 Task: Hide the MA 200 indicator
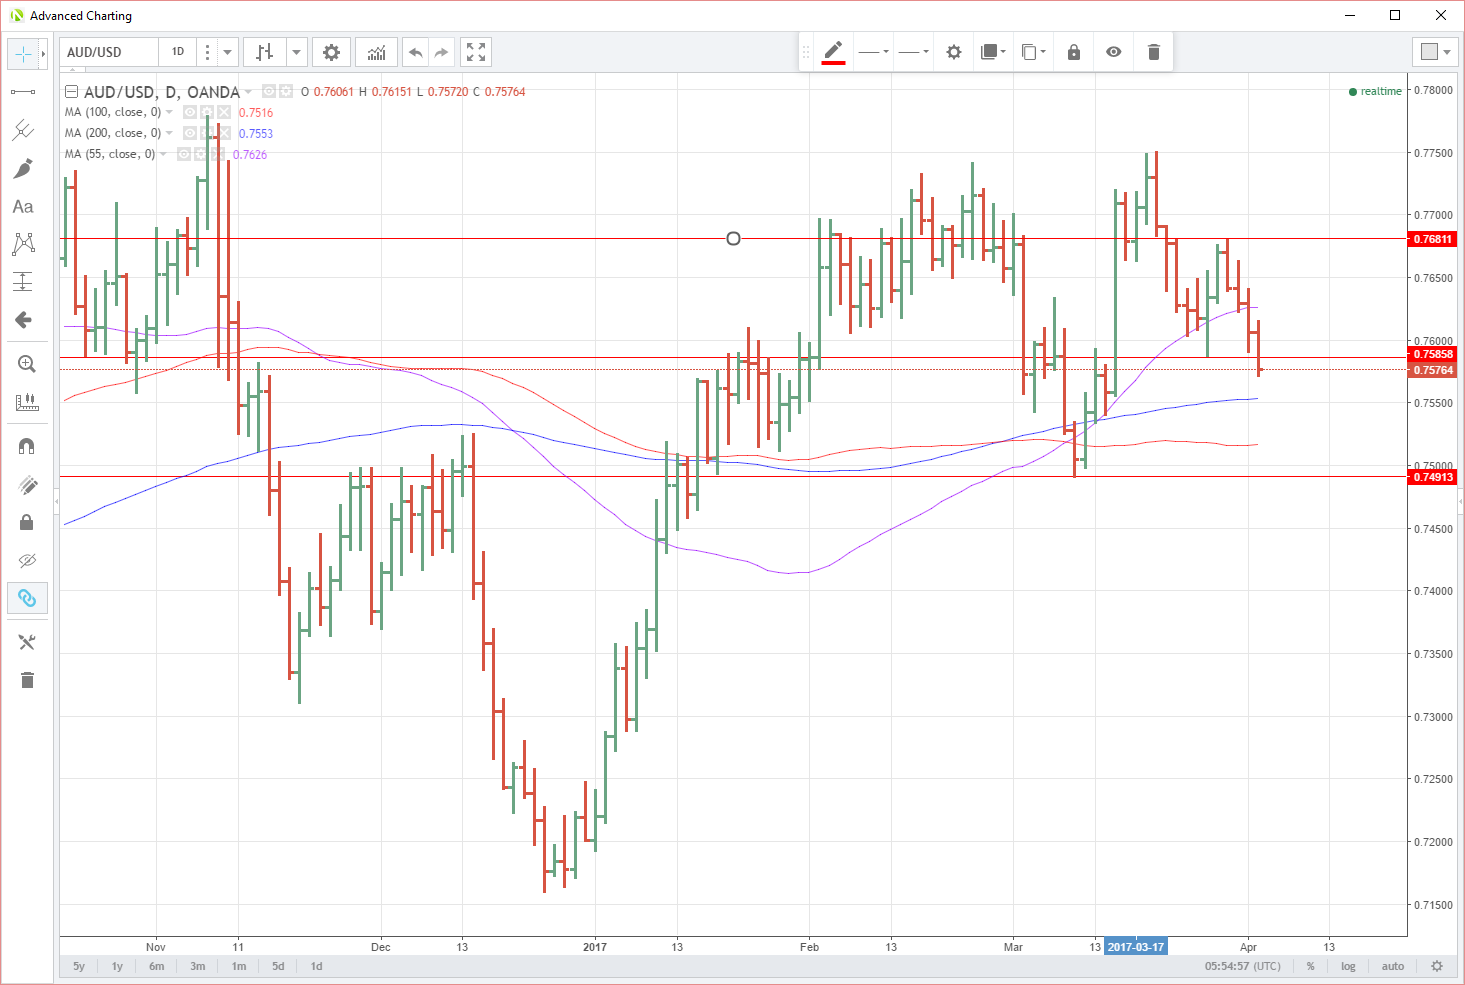(190, 133)
